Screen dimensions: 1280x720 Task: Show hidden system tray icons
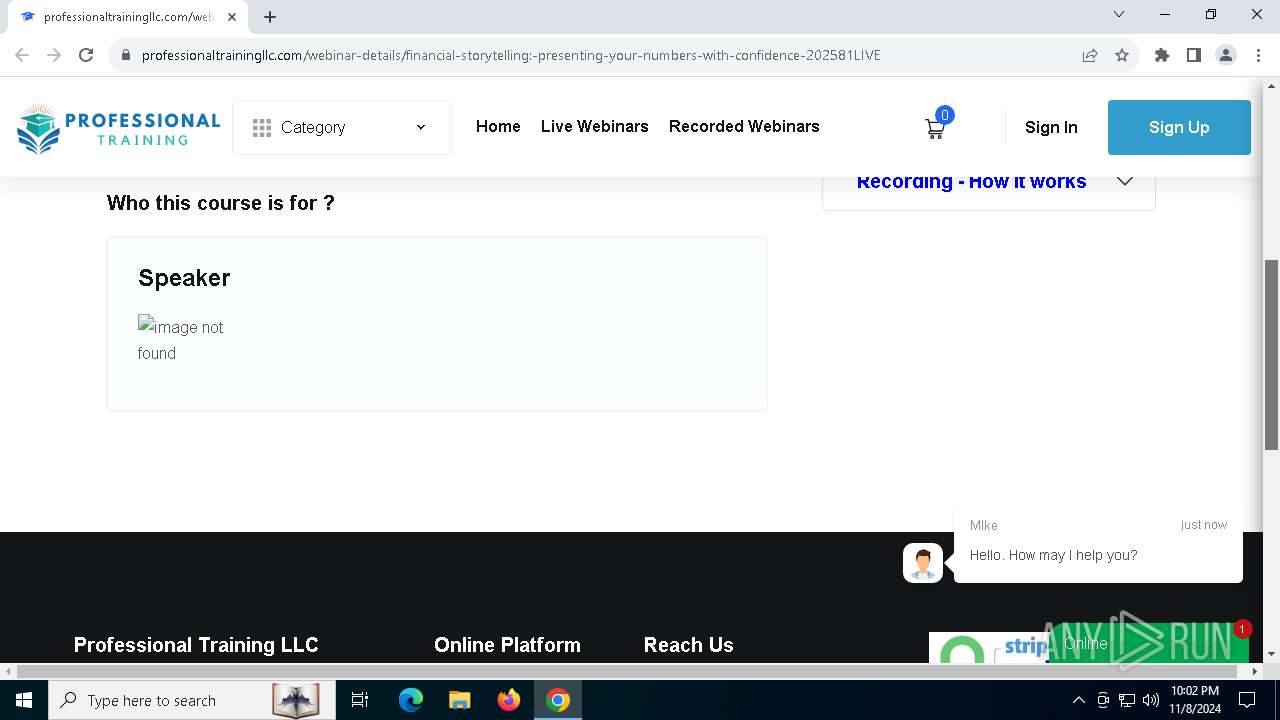1078,700
